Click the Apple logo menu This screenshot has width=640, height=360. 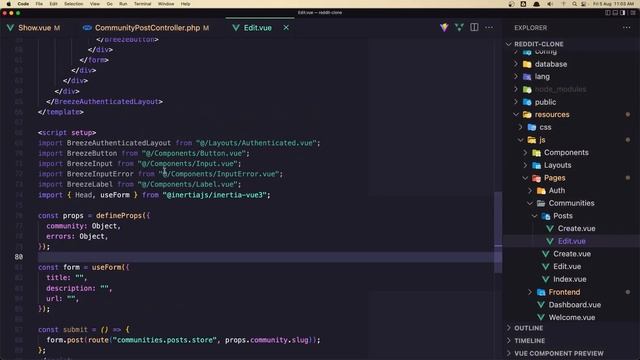point(9,4)
